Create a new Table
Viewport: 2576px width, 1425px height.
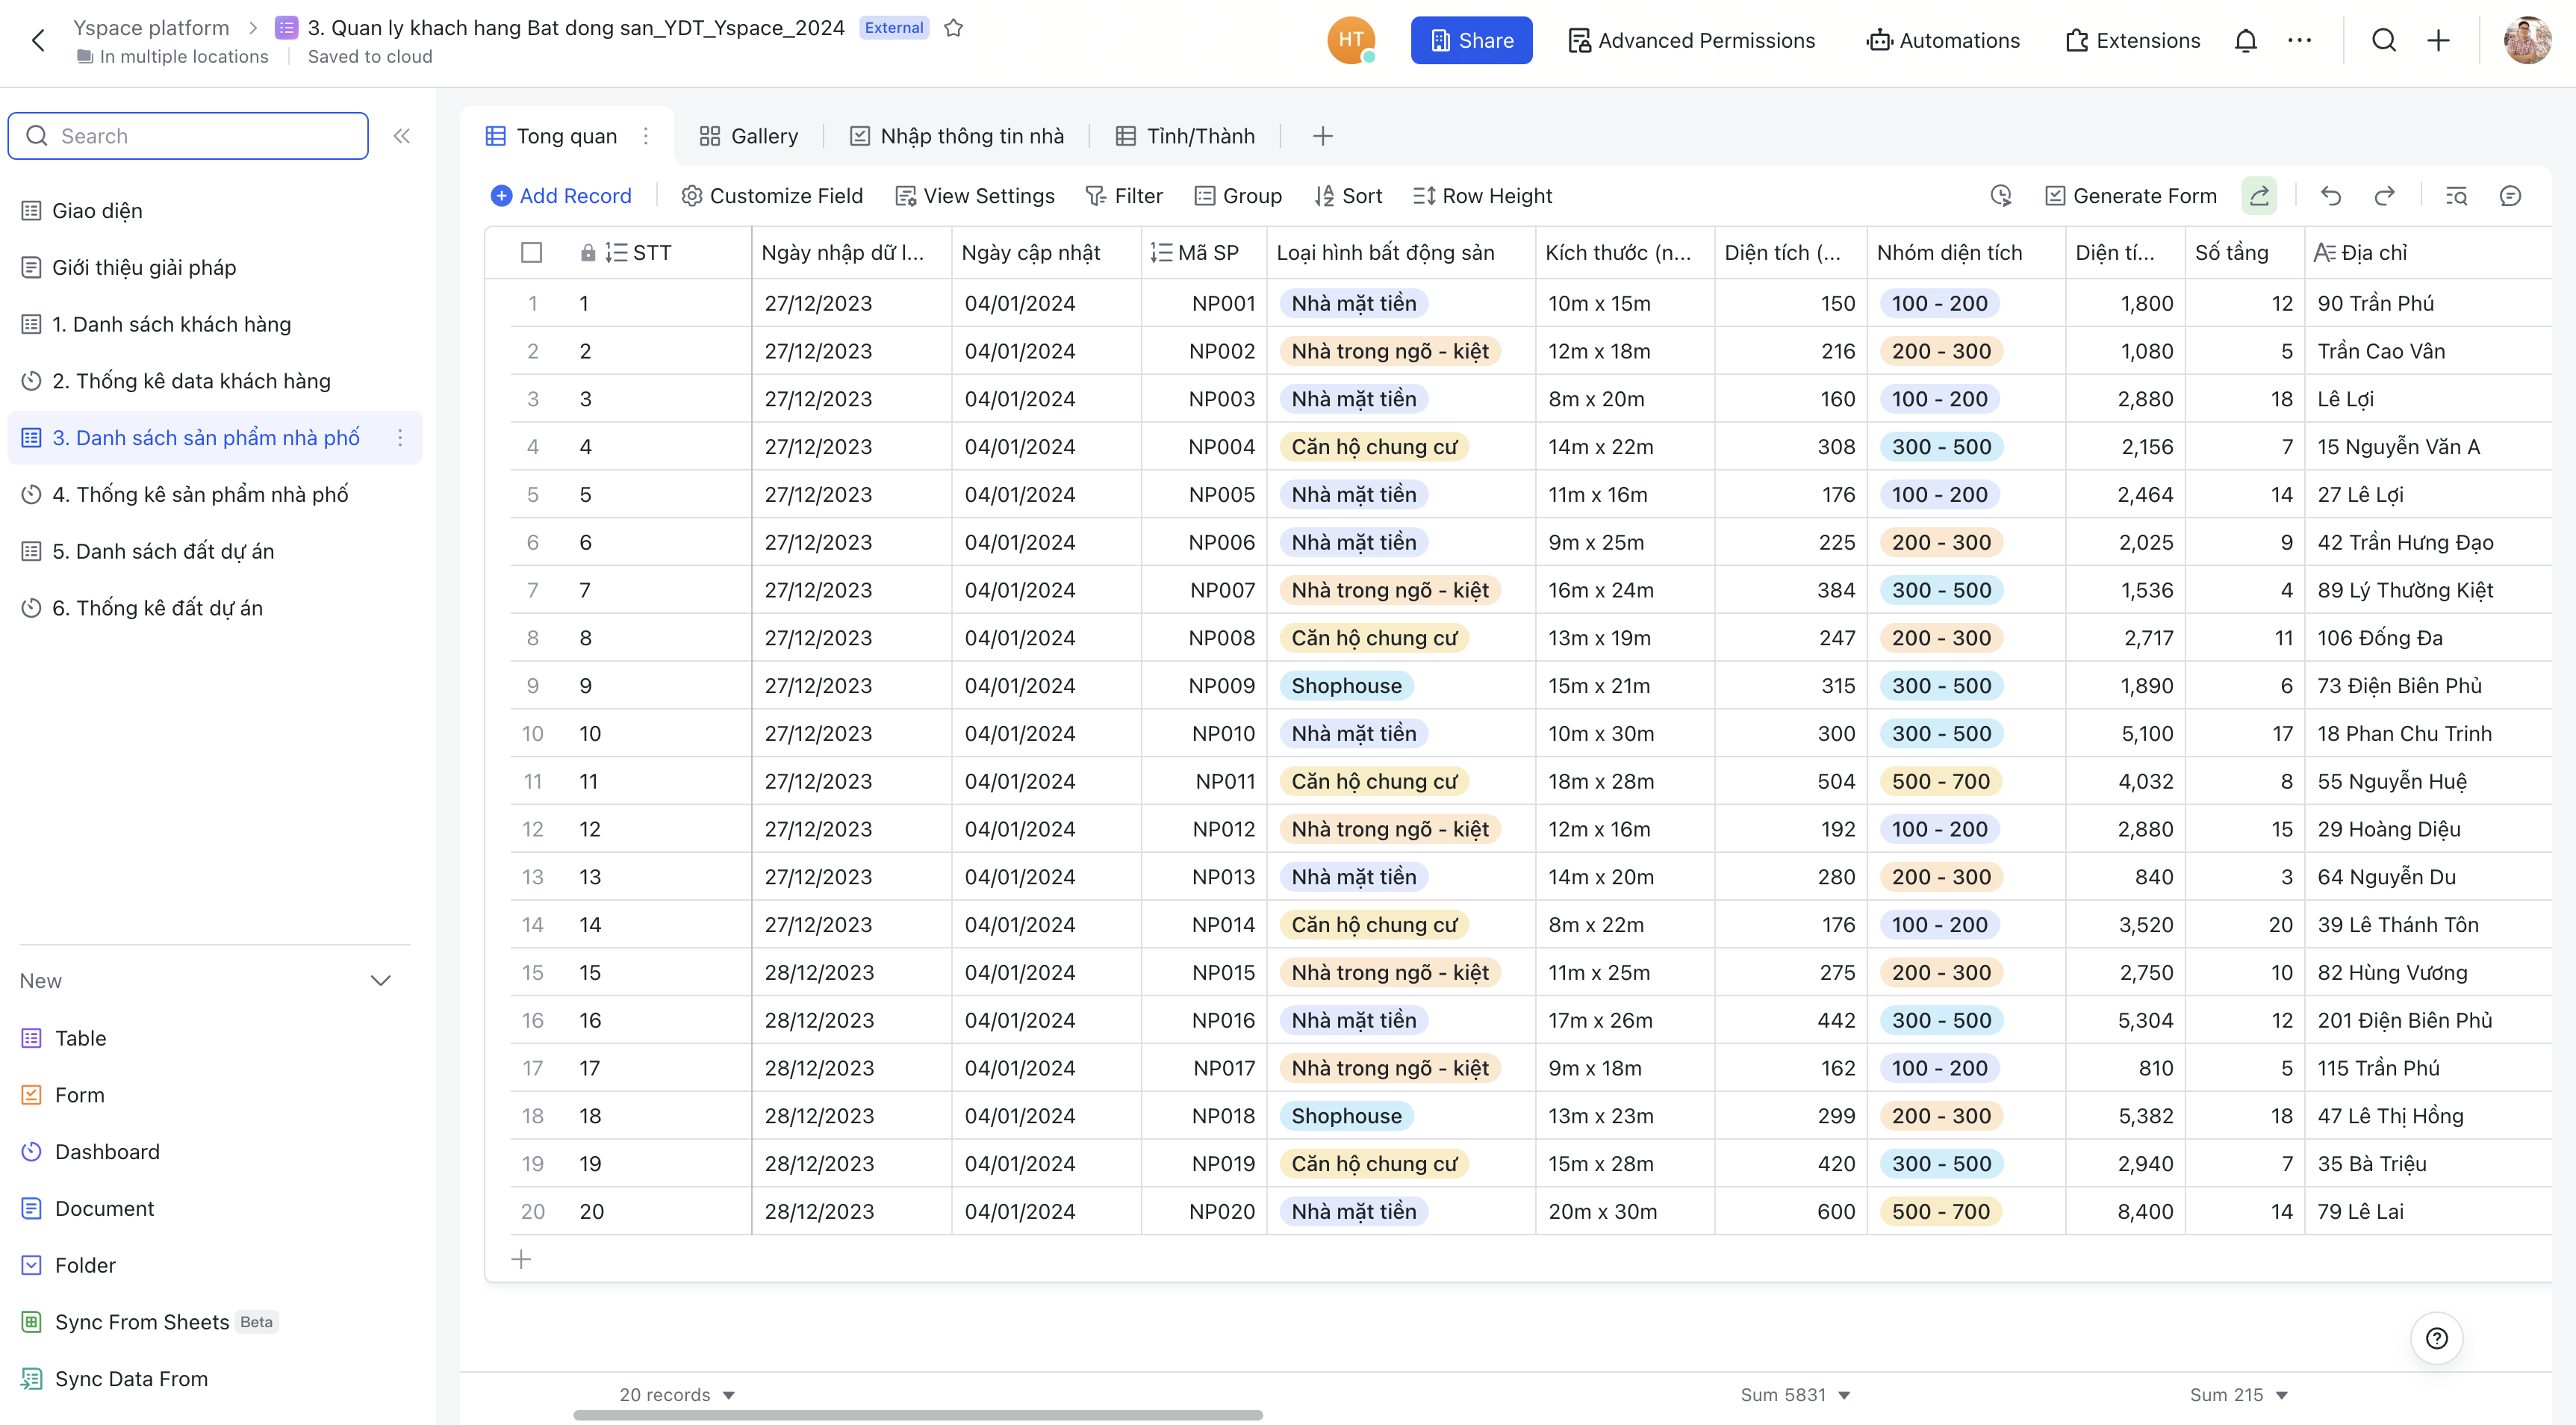65,1038
